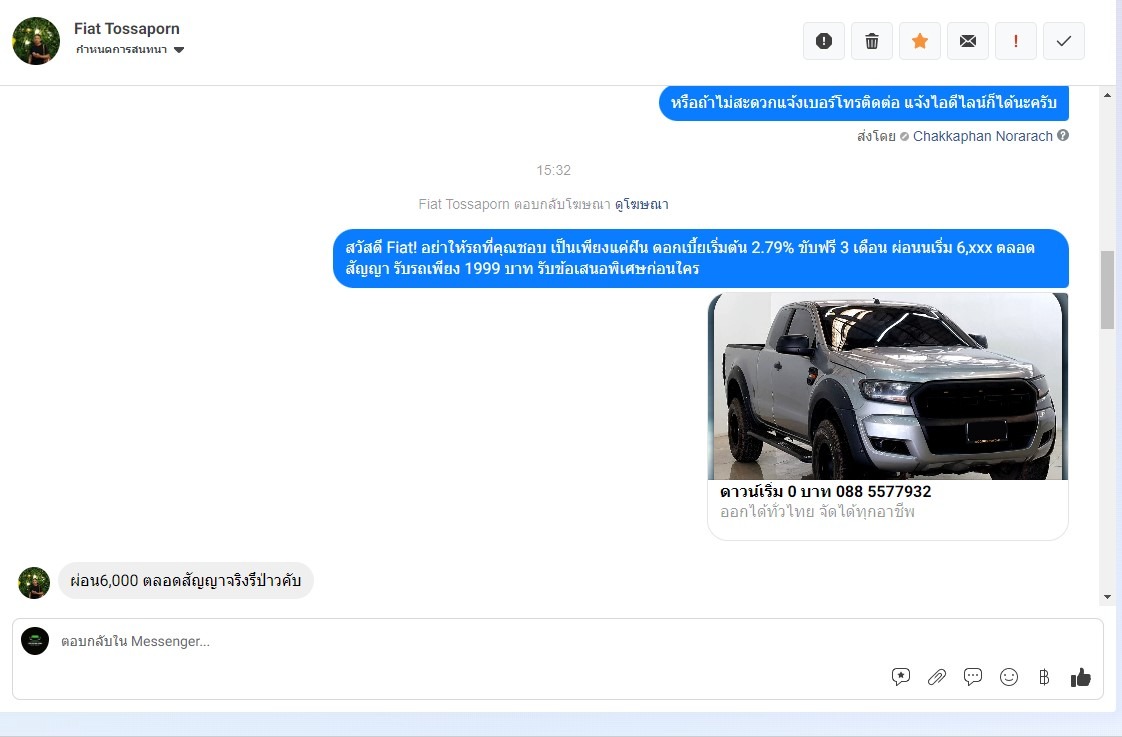The height and width of the screenshot is (737, 1122).
Task: Mark conversation done with checkmark icon
Action: pyautogui.click(x=1063, y=41)
